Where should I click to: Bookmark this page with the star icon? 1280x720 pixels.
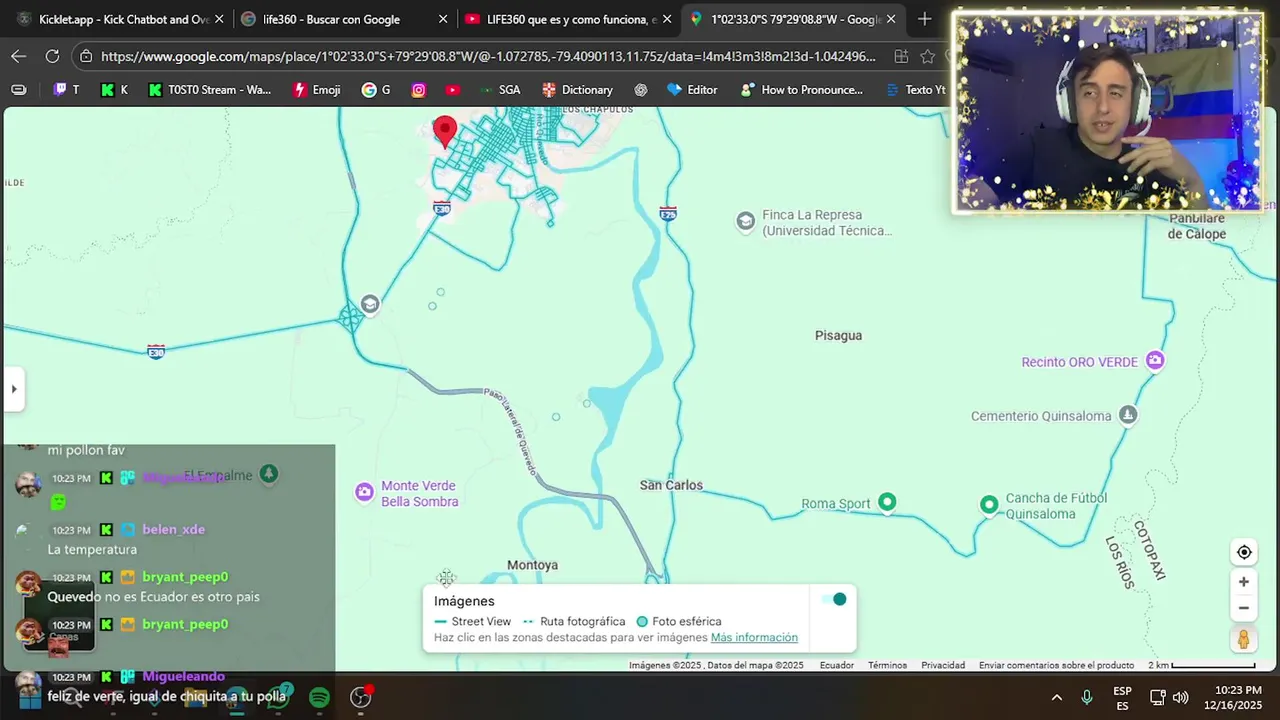(928, 56)
